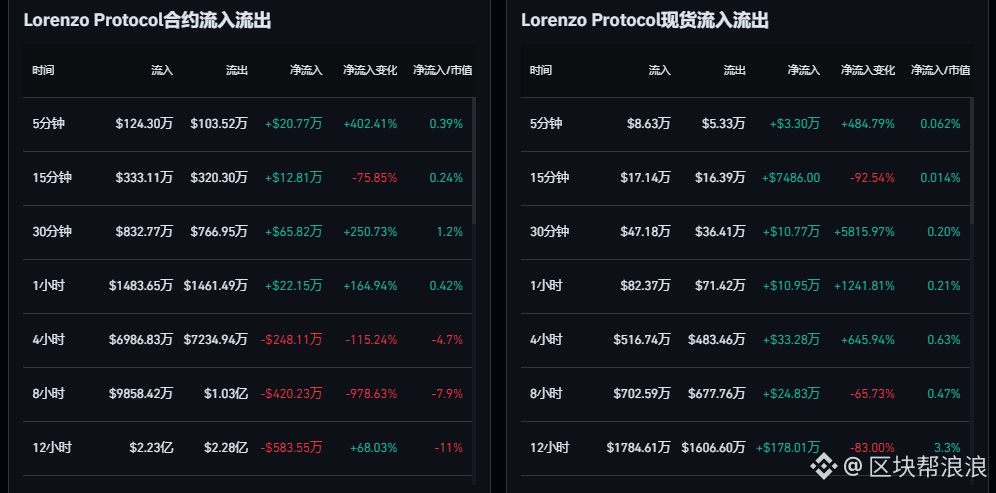This screenshot has height=493, width=996.
Task: Click the 时间 header in the 现货 table
Action: [541, 70]
